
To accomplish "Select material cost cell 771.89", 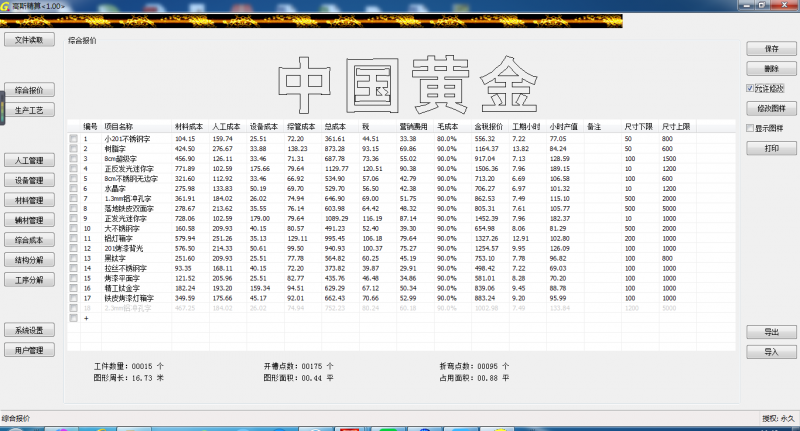I will point(185,168).
